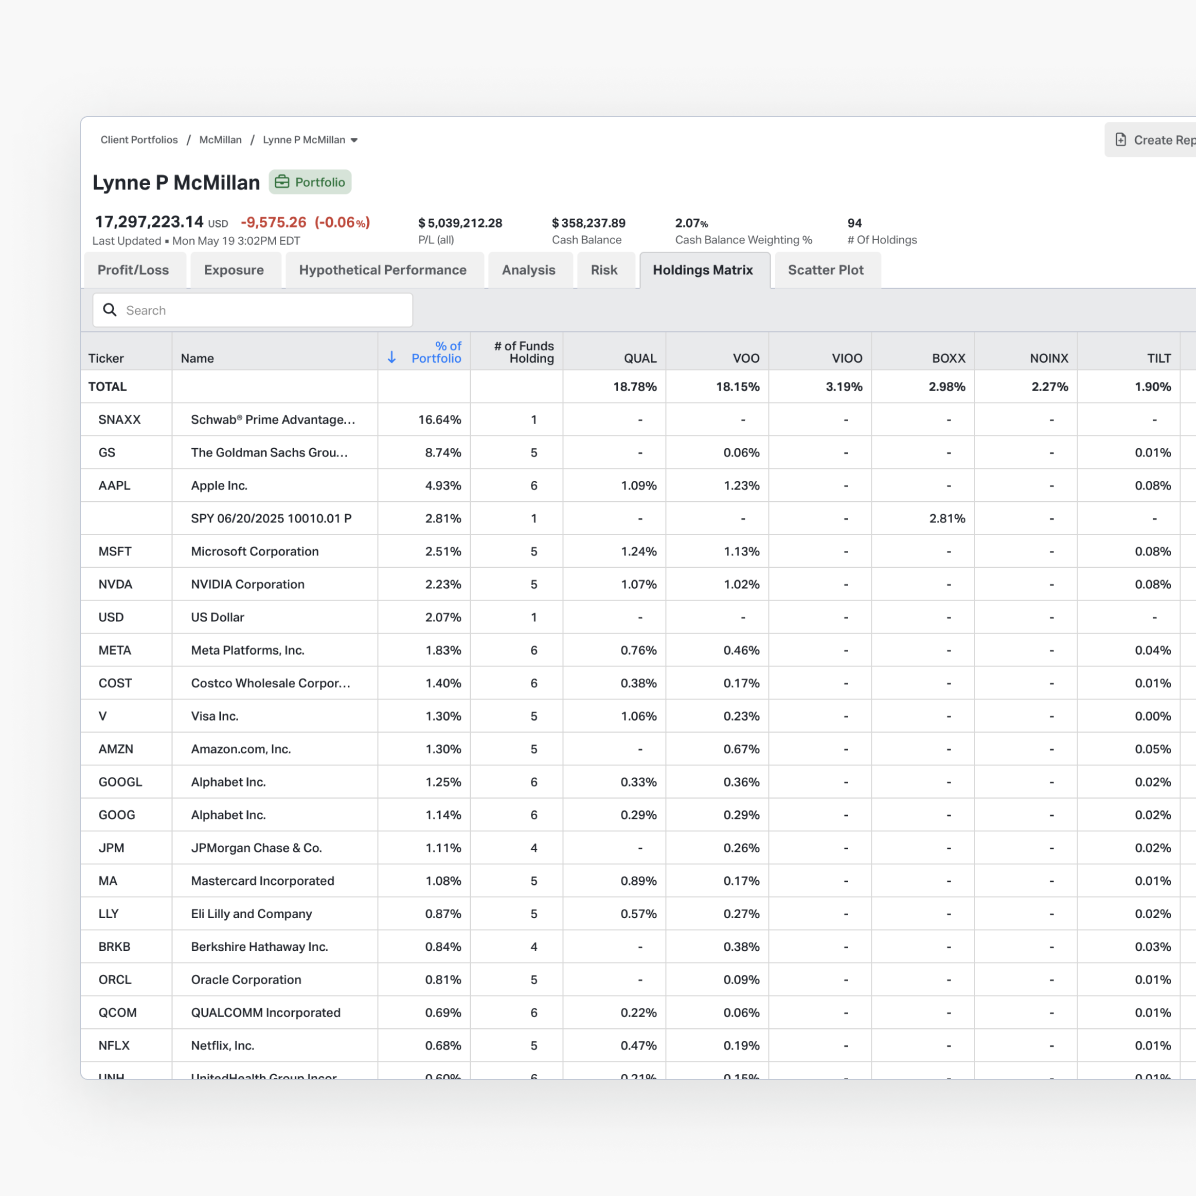Click the magnifier icon in the search box
Viewport: 1196px width, 1196px height.
[x=110, y=310]
